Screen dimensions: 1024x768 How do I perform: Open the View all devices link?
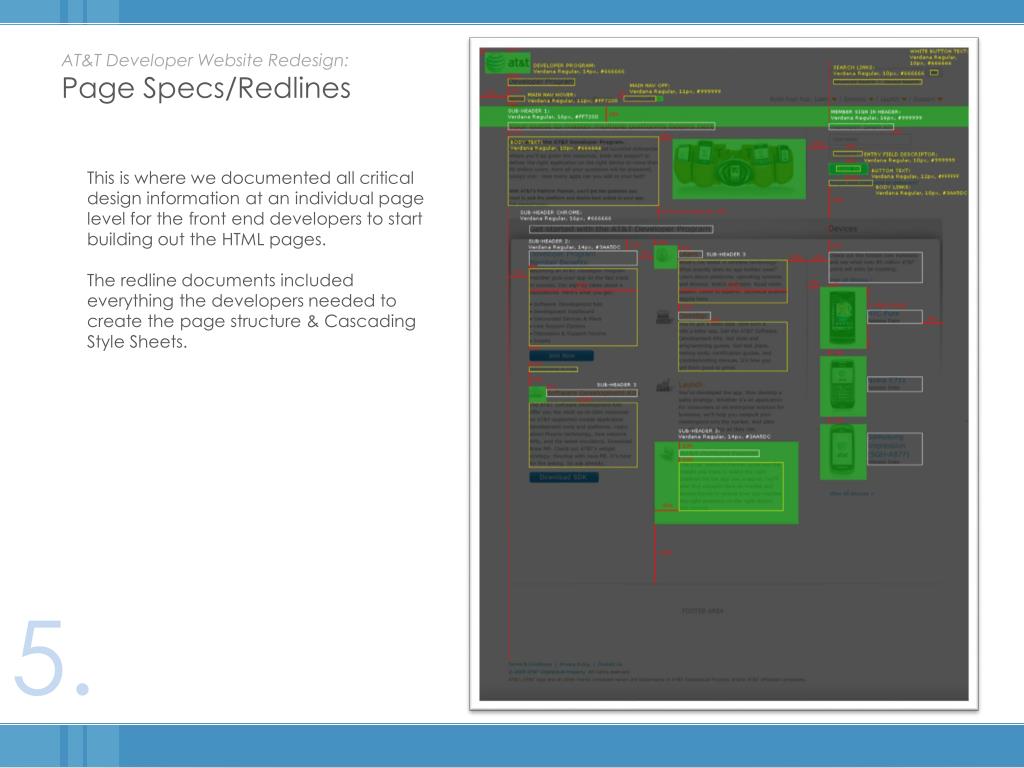(851, 493)
